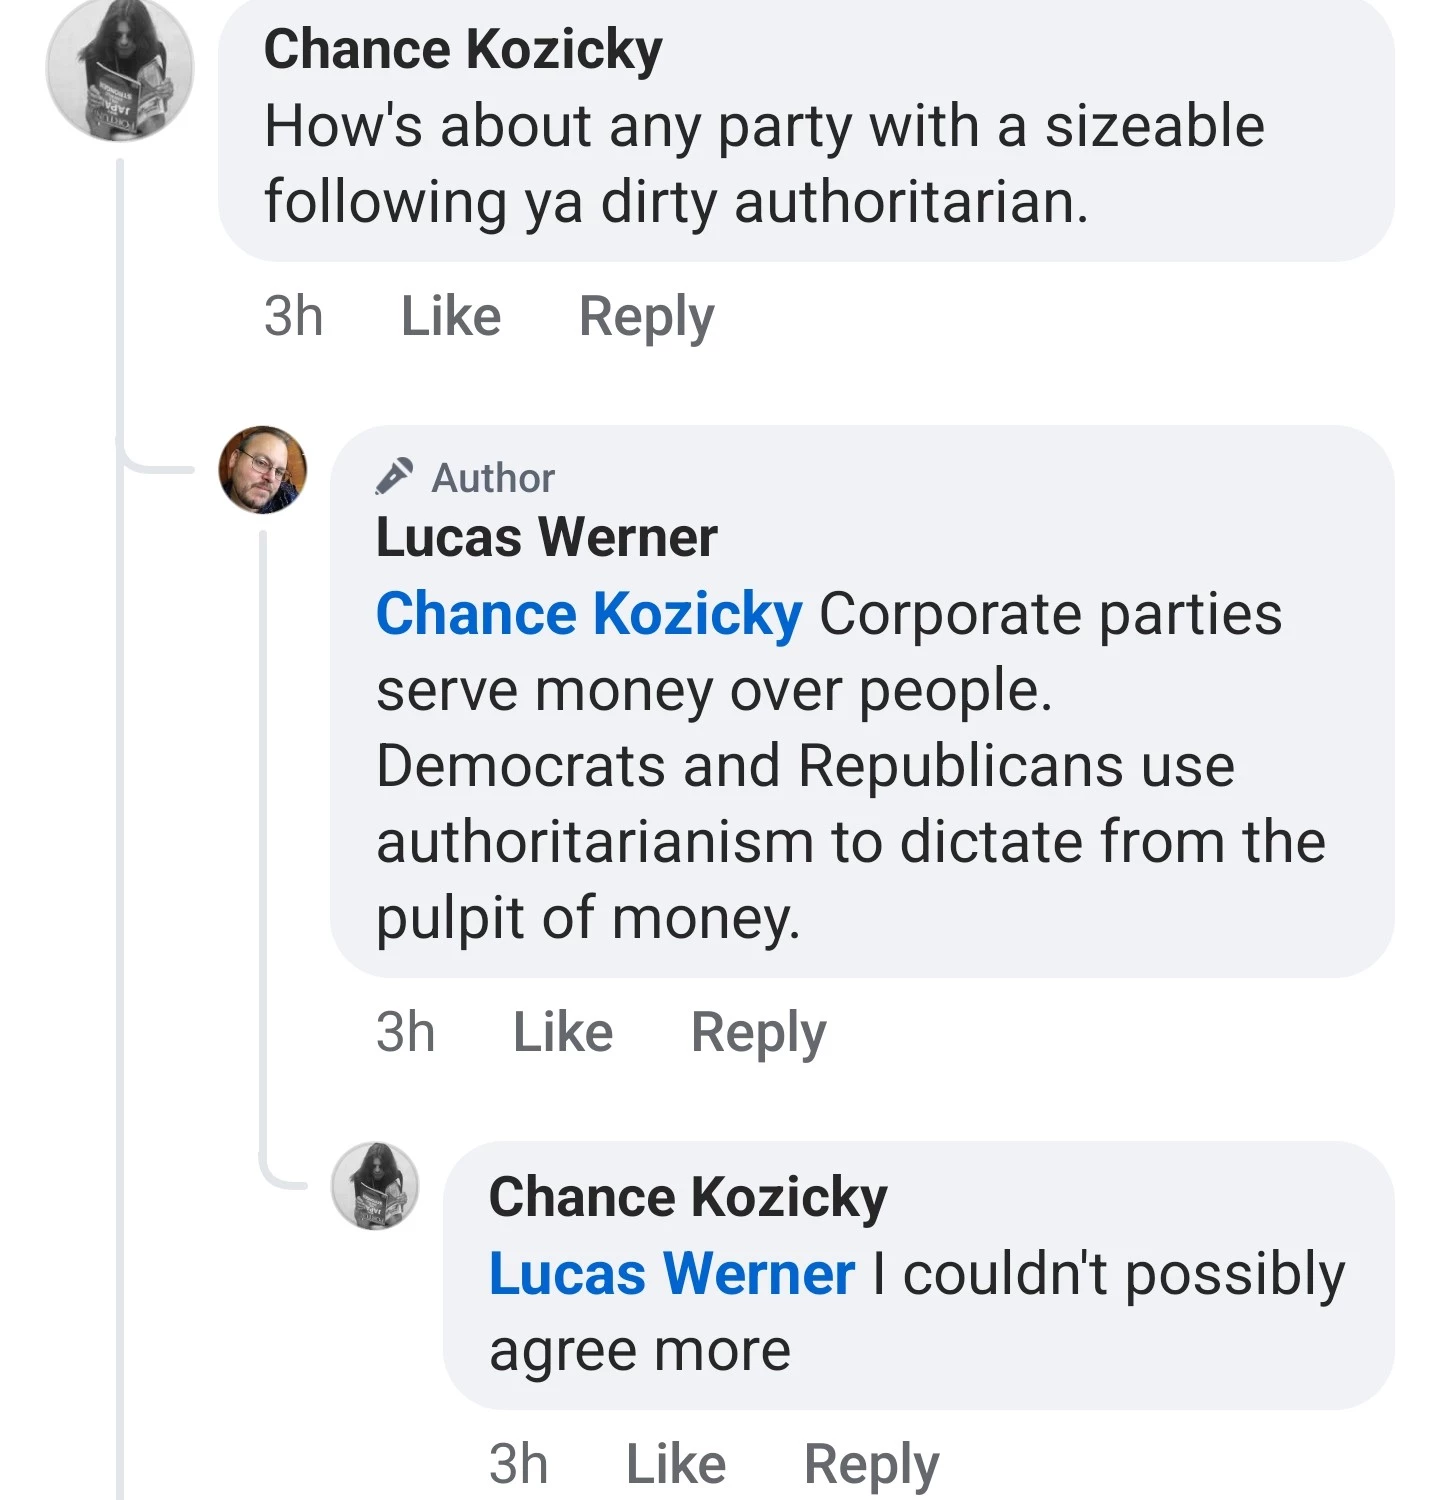Open Chance Kozicky's profile picture on top comment

coord(120,70)
